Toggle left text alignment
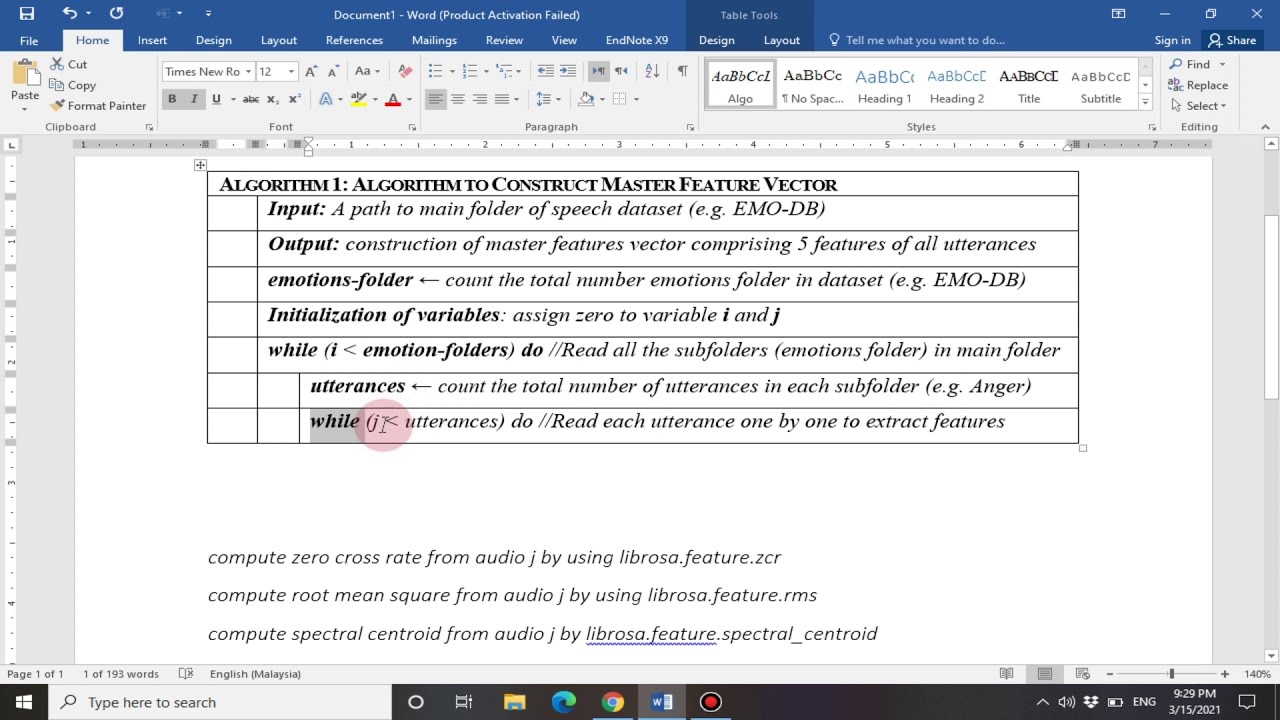Image resolution: width=1280 pixels, height=720 pixels. pyautogui.click(x=435, y=99)
